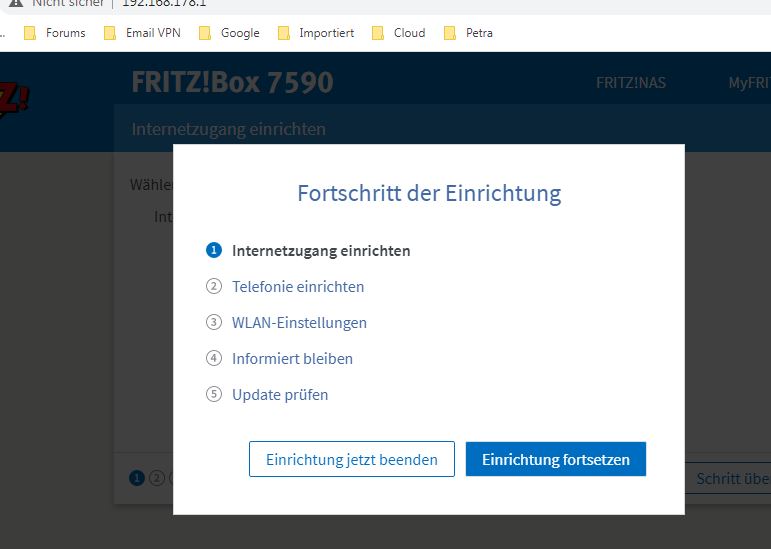Click the Internetzugang einrichten page heading
The image size is (771, 549).
click(x=229, y=129)
